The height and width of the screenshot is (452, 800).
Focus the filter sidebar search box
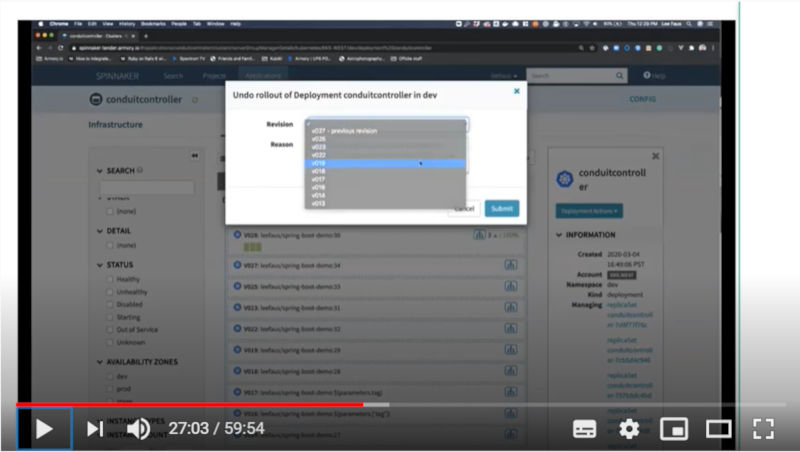(147, 187)
